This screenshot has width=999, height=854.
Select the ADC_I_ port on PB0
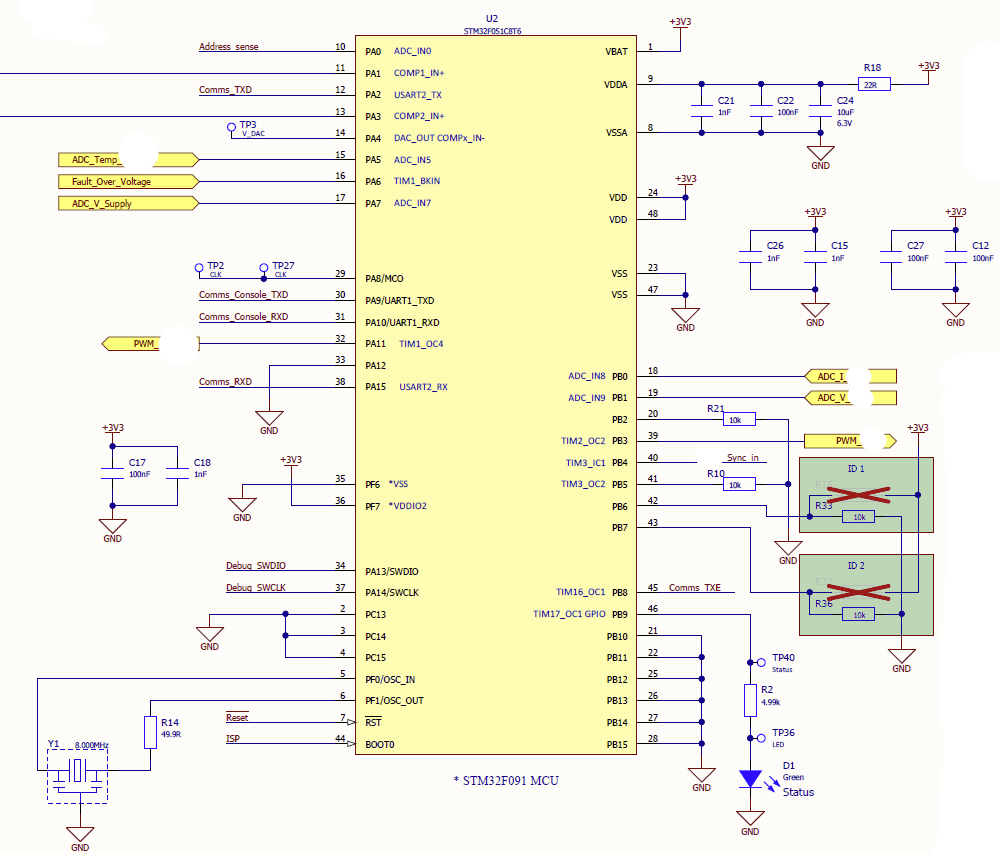tap(851, 377)
